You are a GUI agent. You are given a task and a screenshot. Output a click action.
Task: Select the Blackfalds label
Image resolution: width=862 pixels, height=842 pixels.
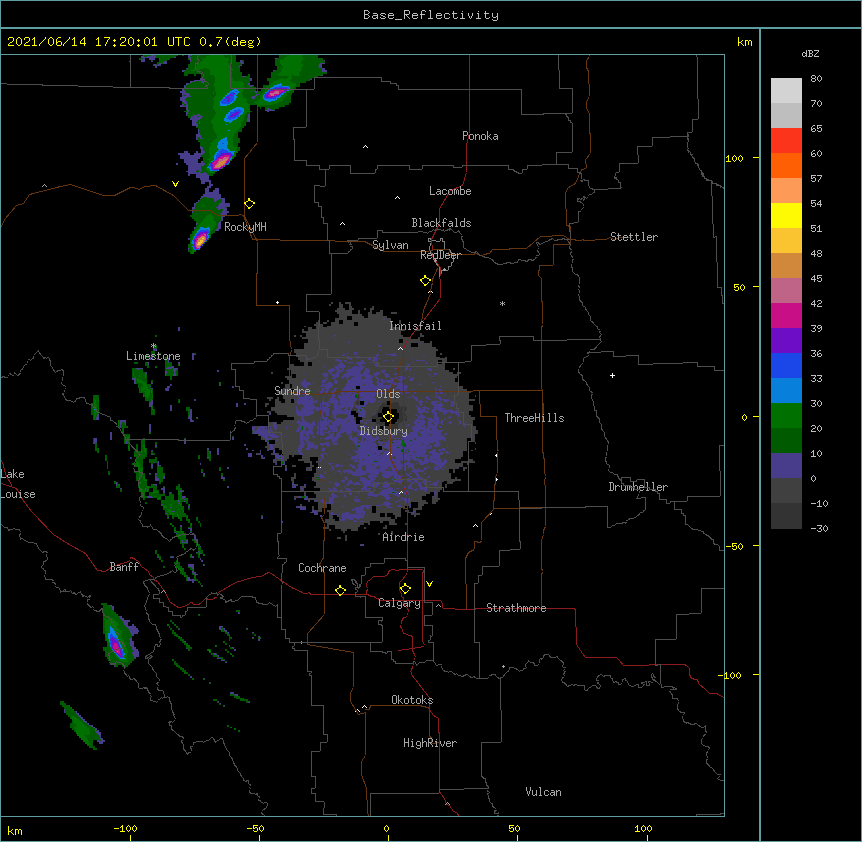(x=441, y=223)
